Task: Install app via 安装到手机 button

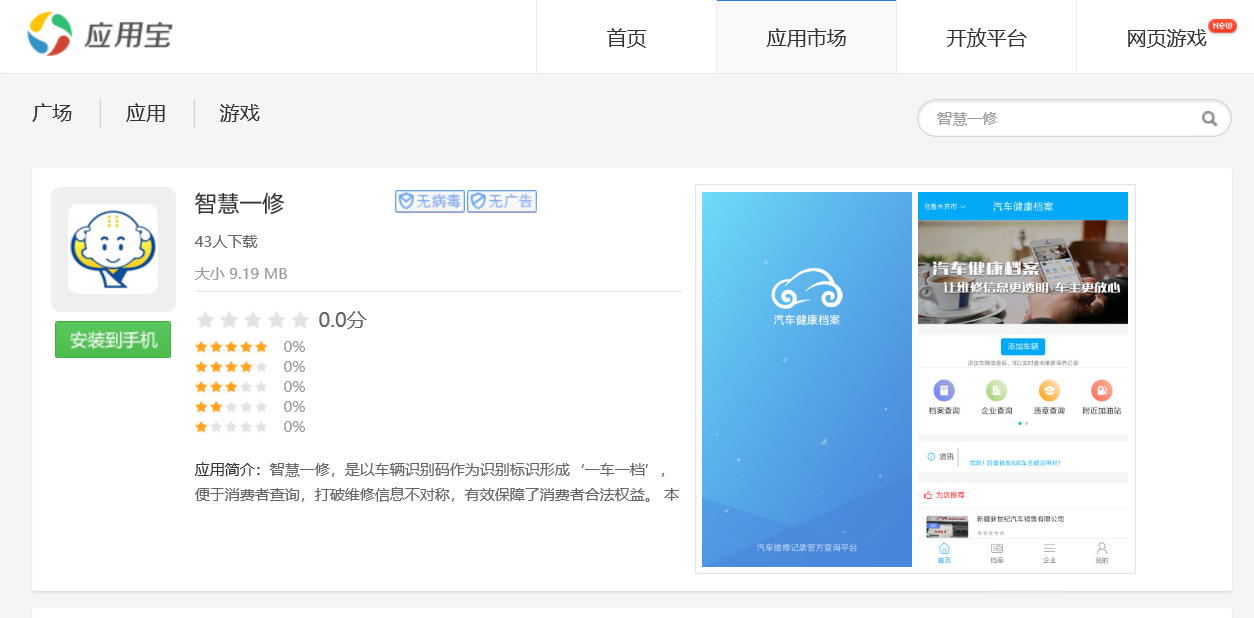Action: tap(113, 340)
